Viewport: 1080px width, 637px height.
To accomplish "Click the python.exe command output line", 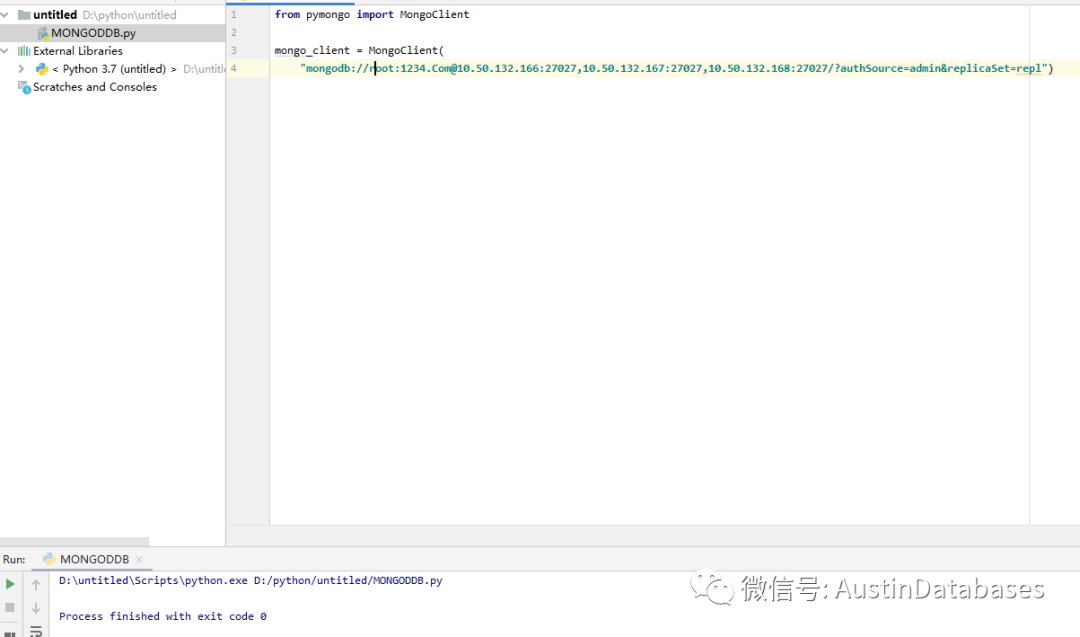I will point(251,581).
